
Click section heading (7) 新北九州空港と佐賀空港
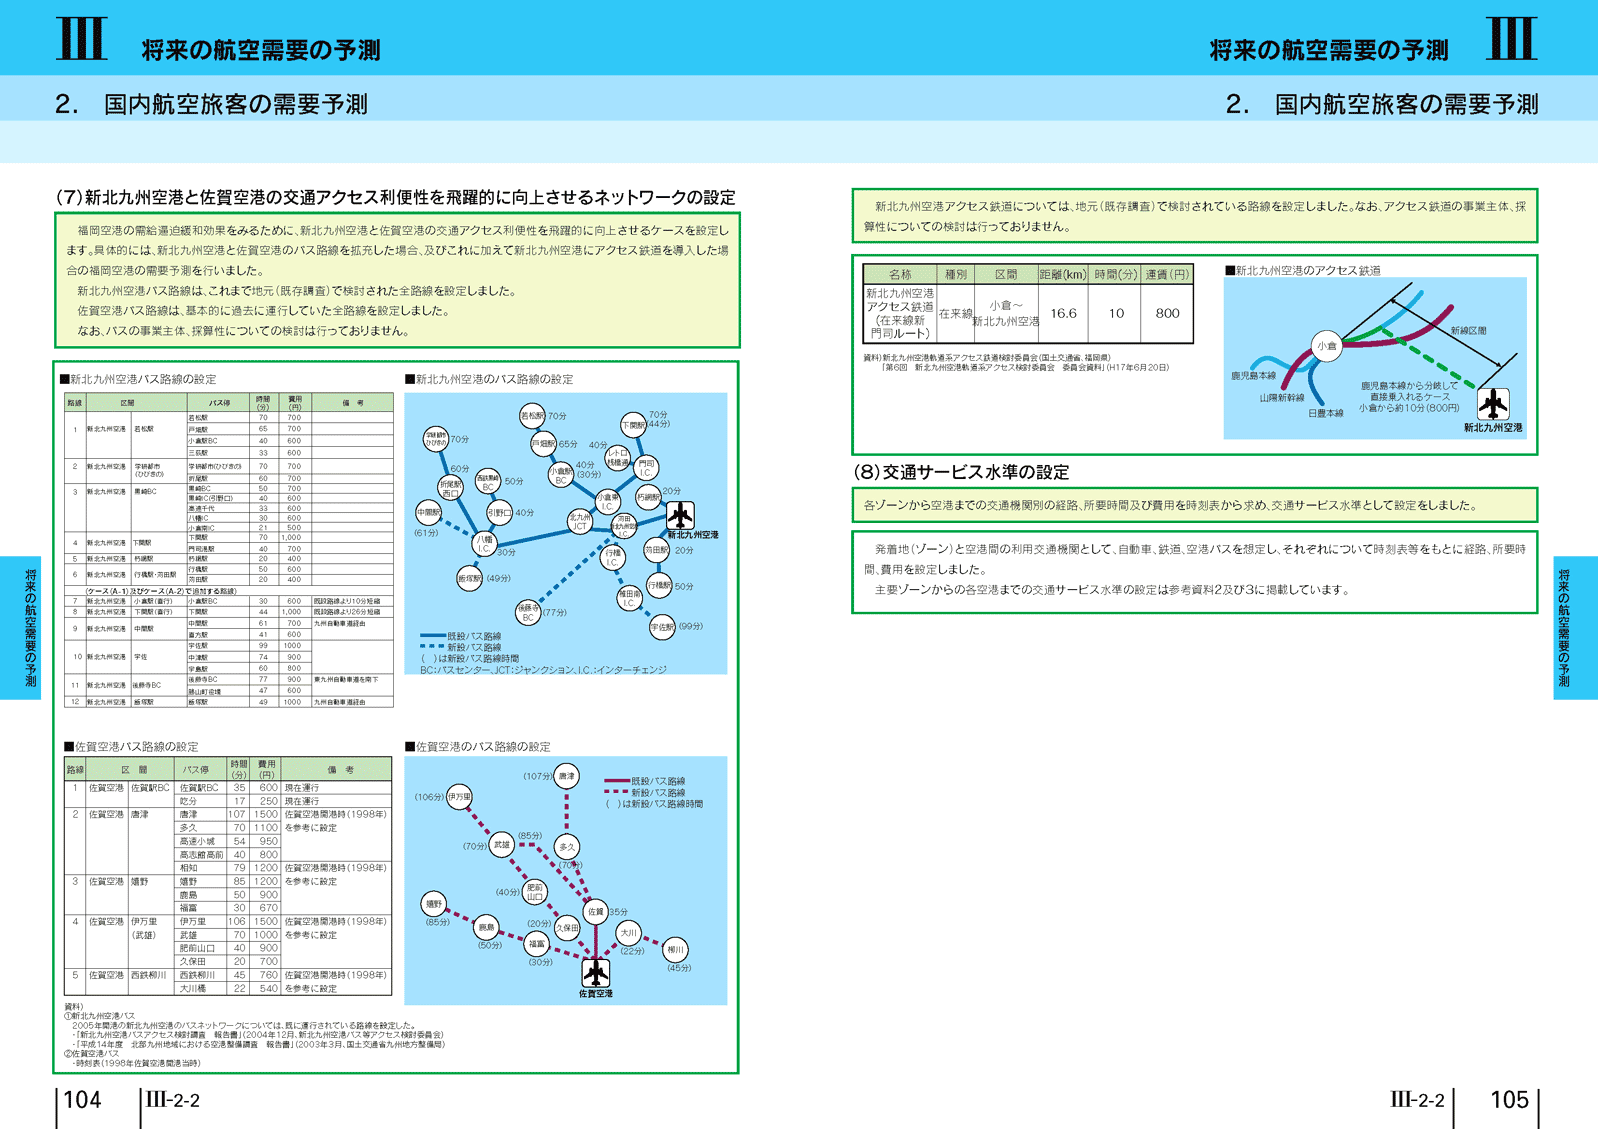[395, 197]
